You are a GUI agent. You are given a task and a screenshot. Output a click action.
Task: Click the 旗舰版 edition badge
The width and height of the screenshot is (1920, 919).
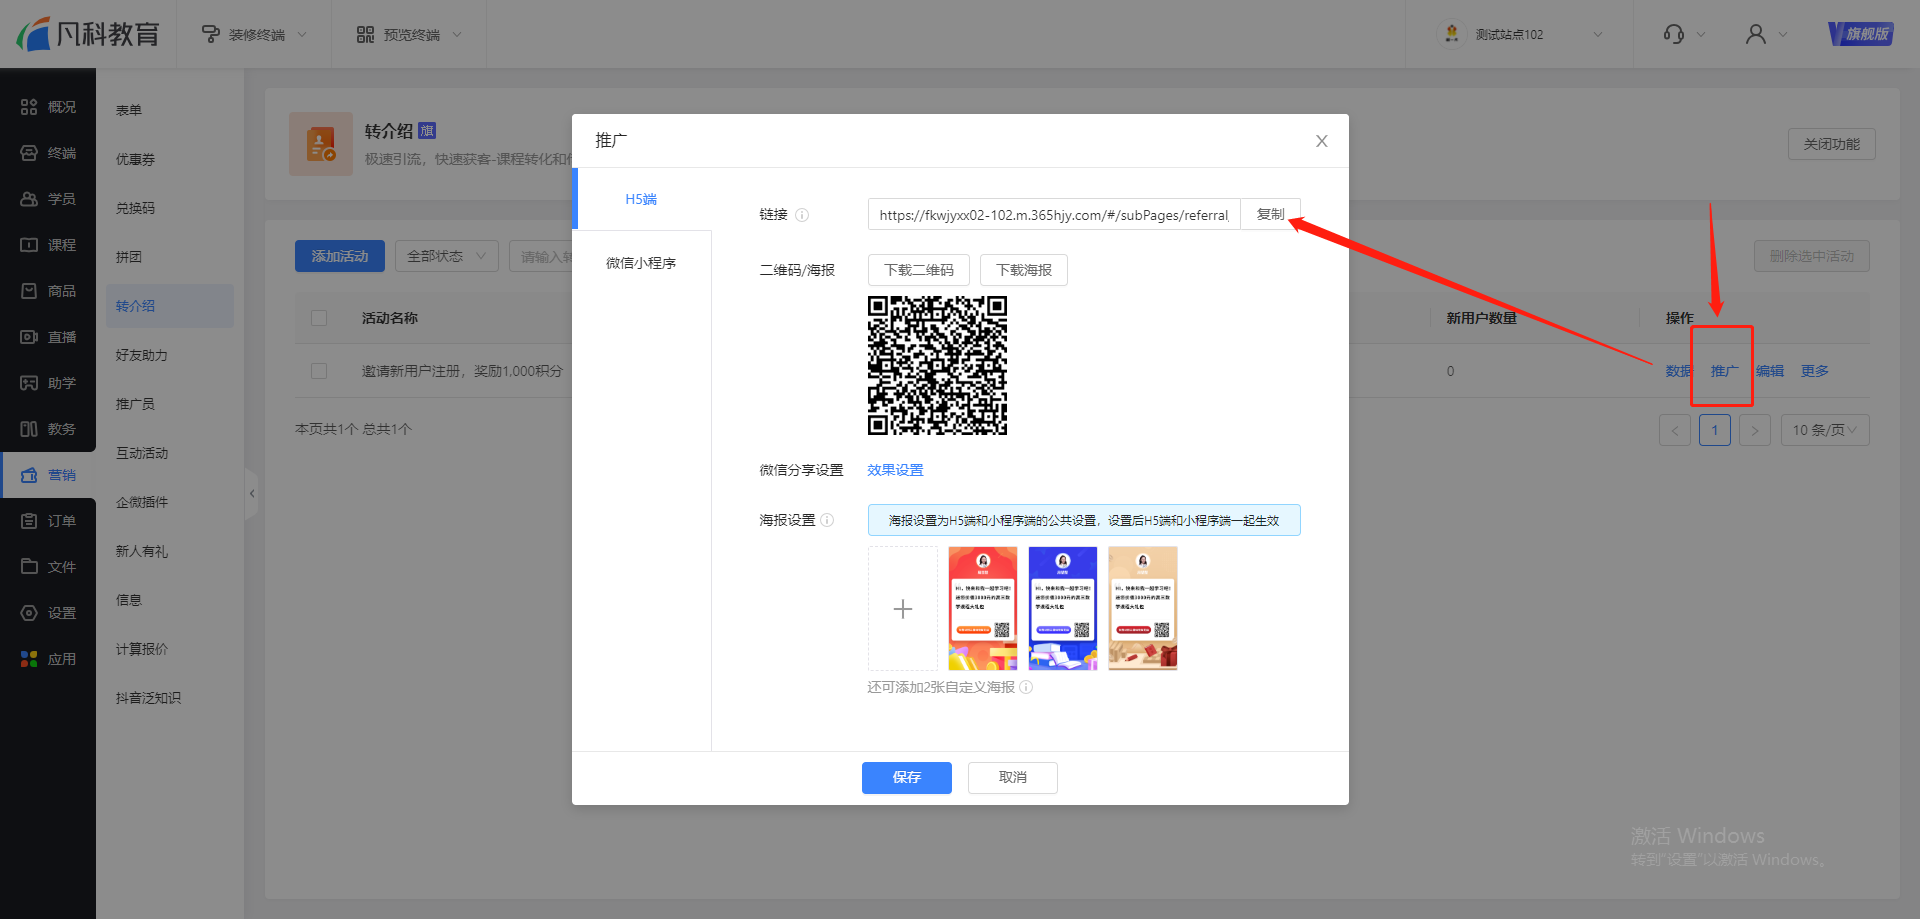pos(1861,34)
